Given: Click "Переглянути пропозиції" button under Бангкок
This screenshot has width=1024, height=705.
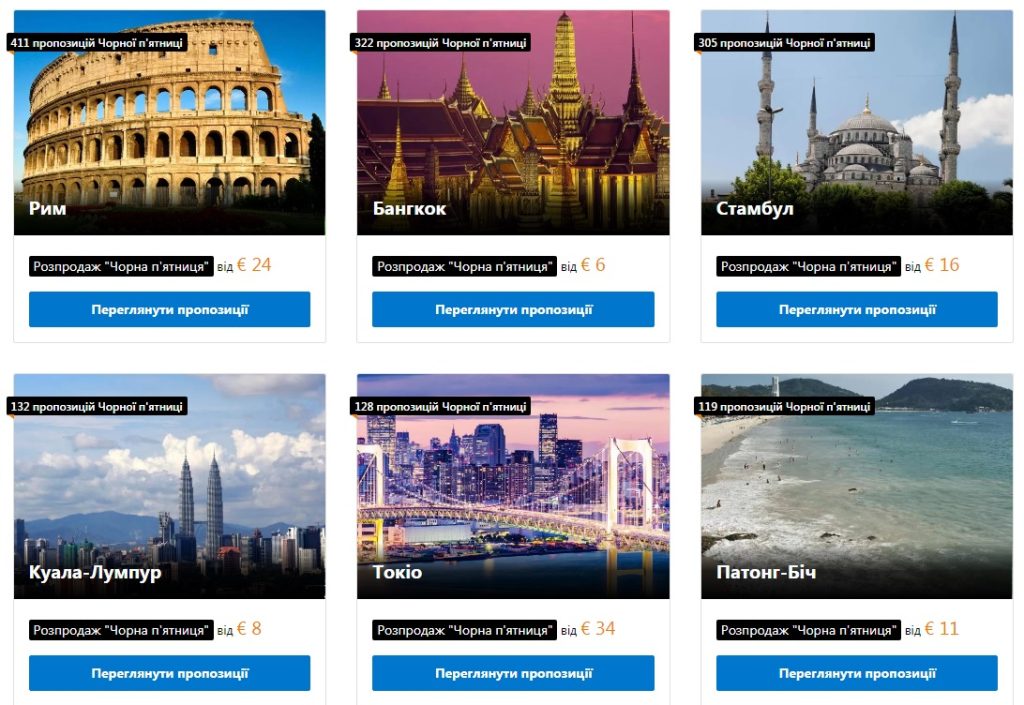Looking at the screenshot, I should point(513,309).
